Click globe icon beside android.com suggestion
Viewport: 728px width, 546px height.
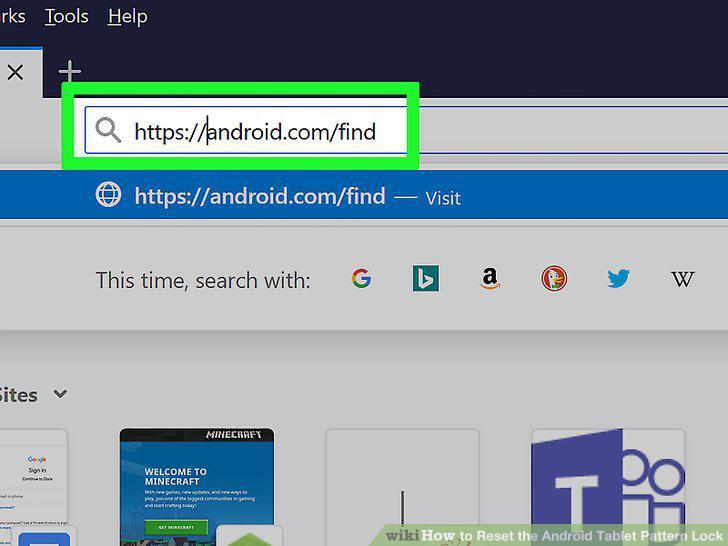(x=108, y=195)
